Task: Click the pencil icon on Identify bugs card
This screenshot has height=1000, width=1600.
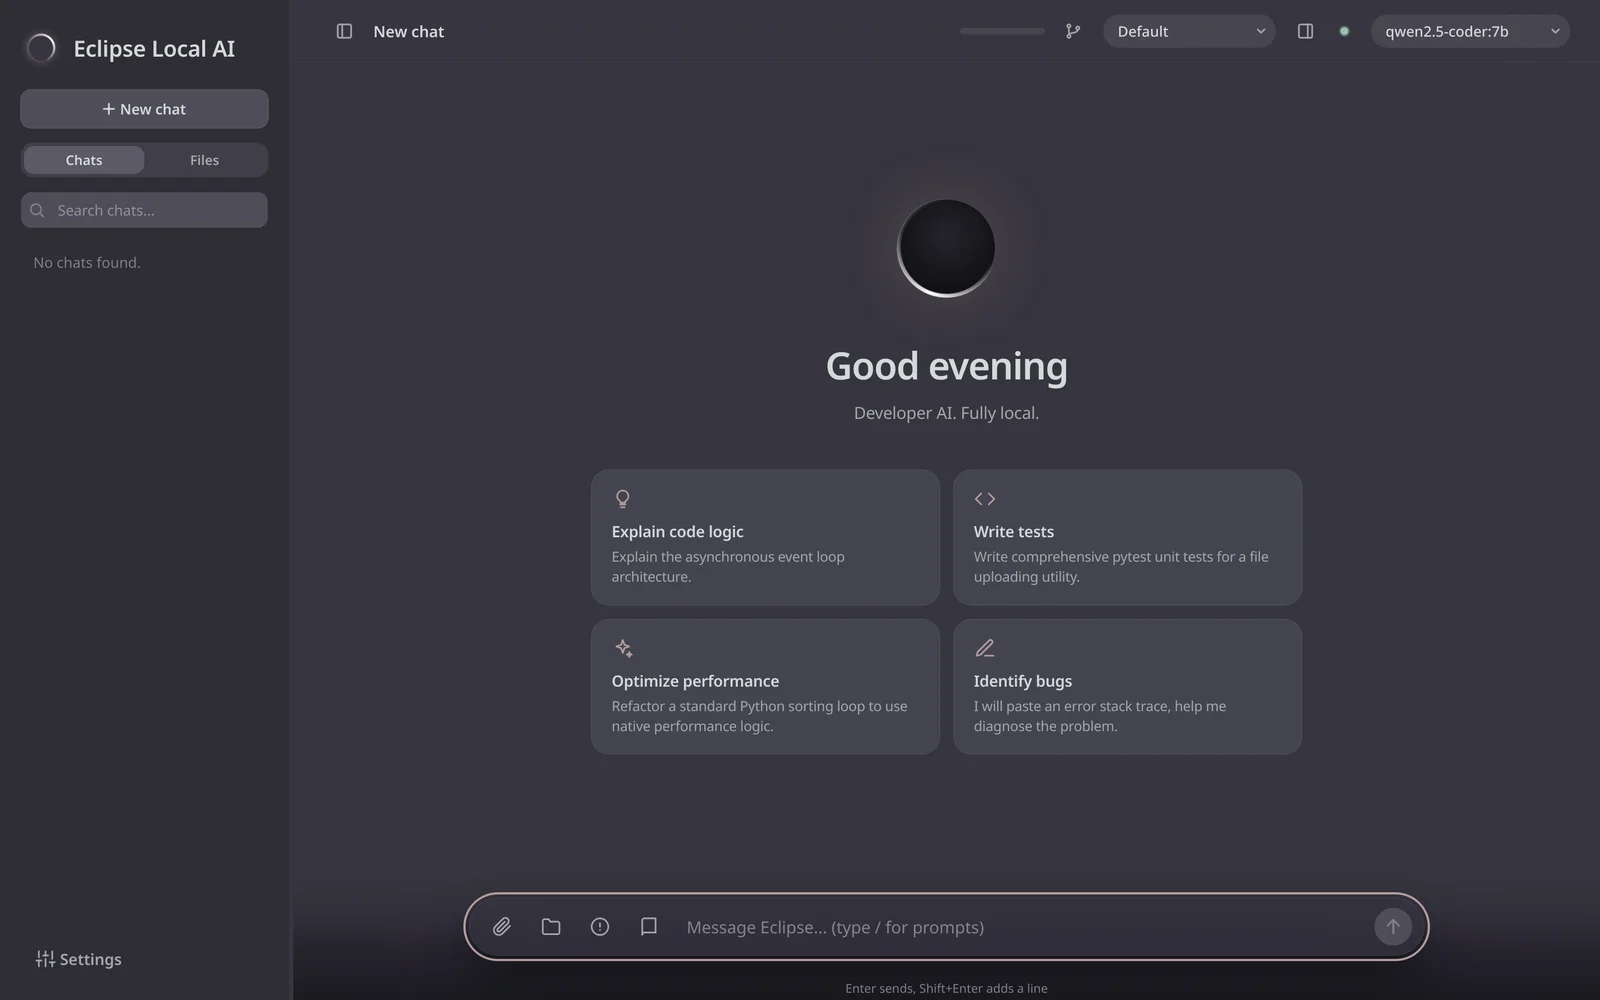Action: (985, 648)
